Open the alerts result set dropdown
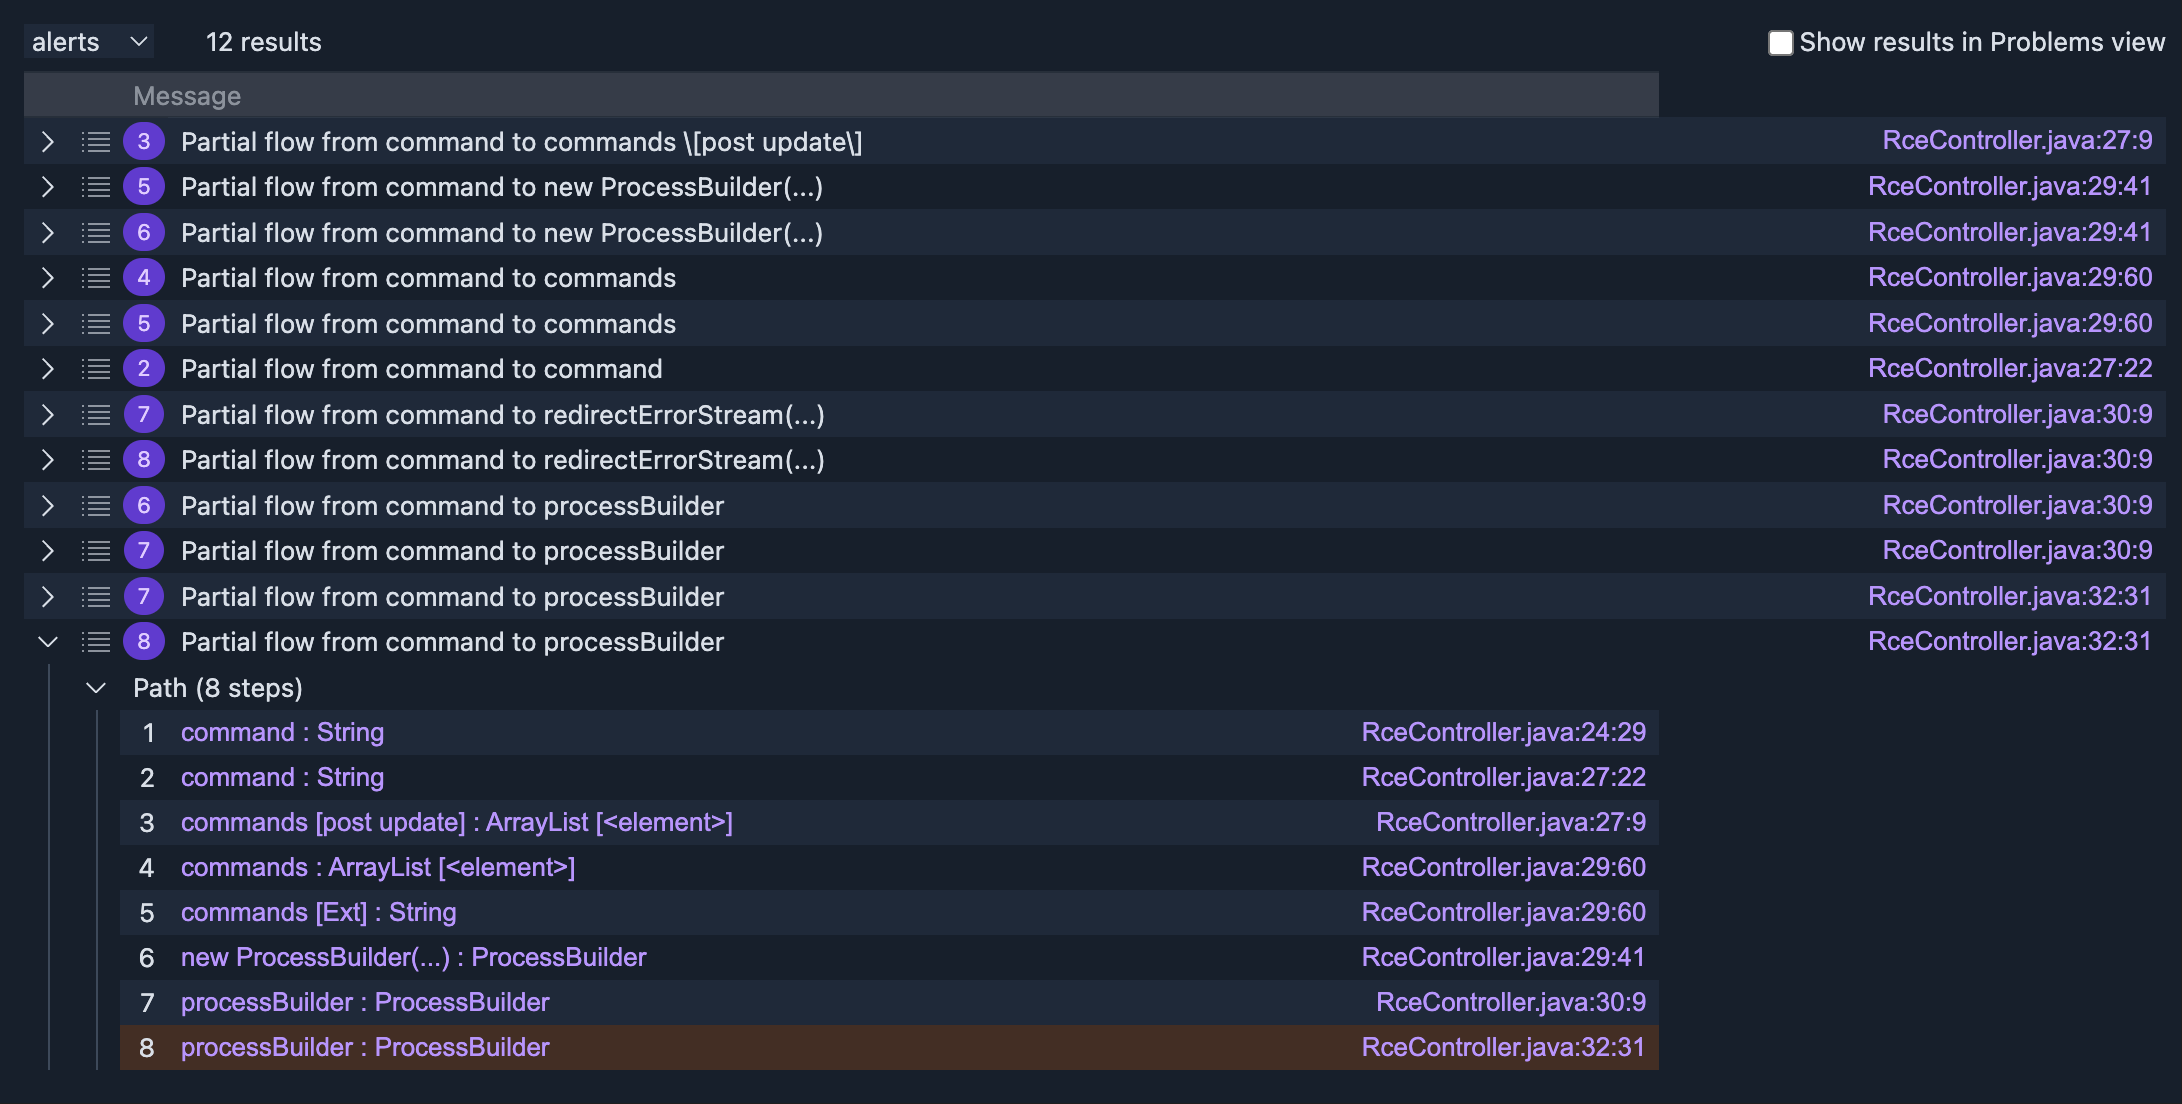The width and height of the screenshot is (2182, 1104). click(89, 42)
